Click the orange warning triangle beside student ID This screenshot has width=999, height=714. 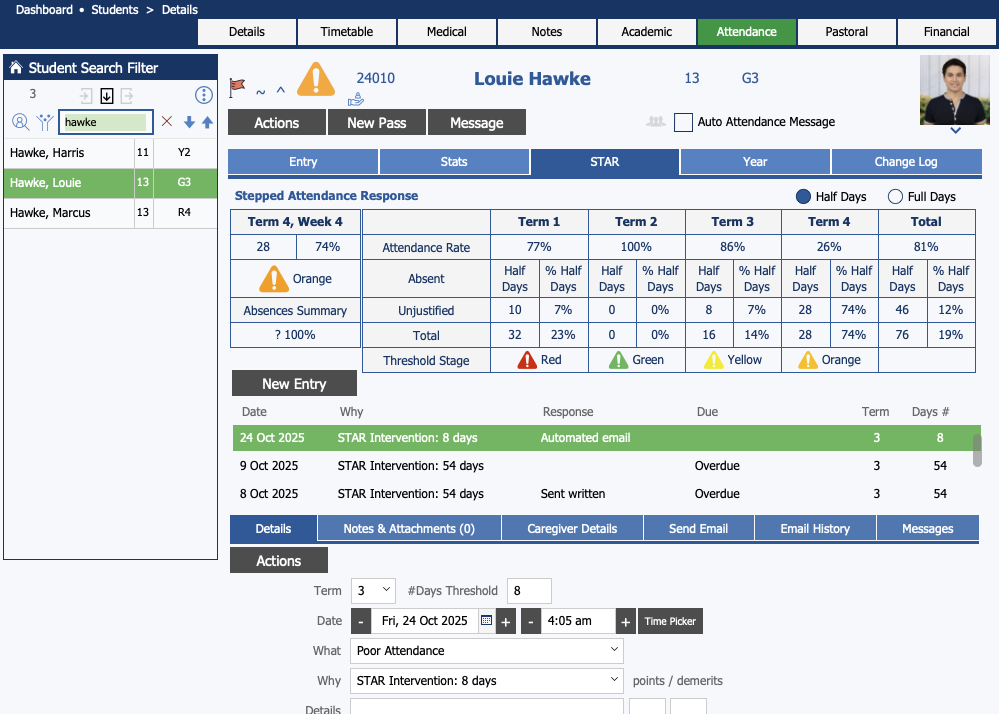click(316, 79)
